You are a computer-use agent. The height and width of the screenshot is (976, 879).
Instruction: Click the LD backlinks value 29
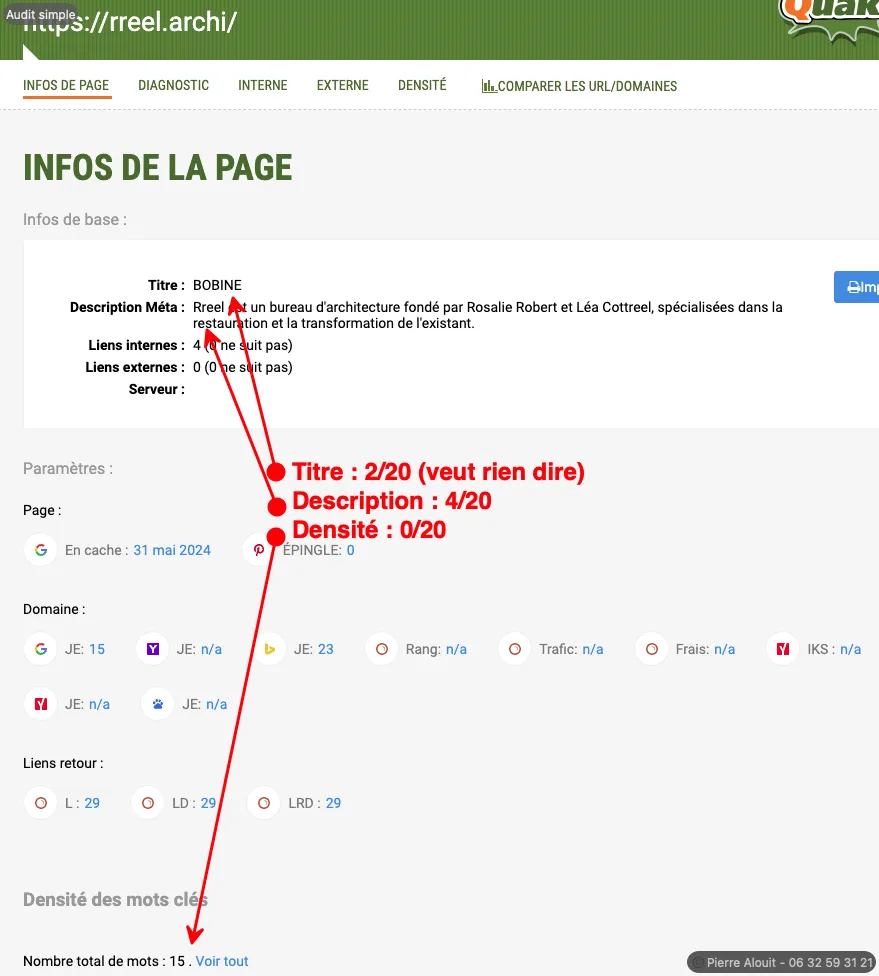click(x=208, y=803)
